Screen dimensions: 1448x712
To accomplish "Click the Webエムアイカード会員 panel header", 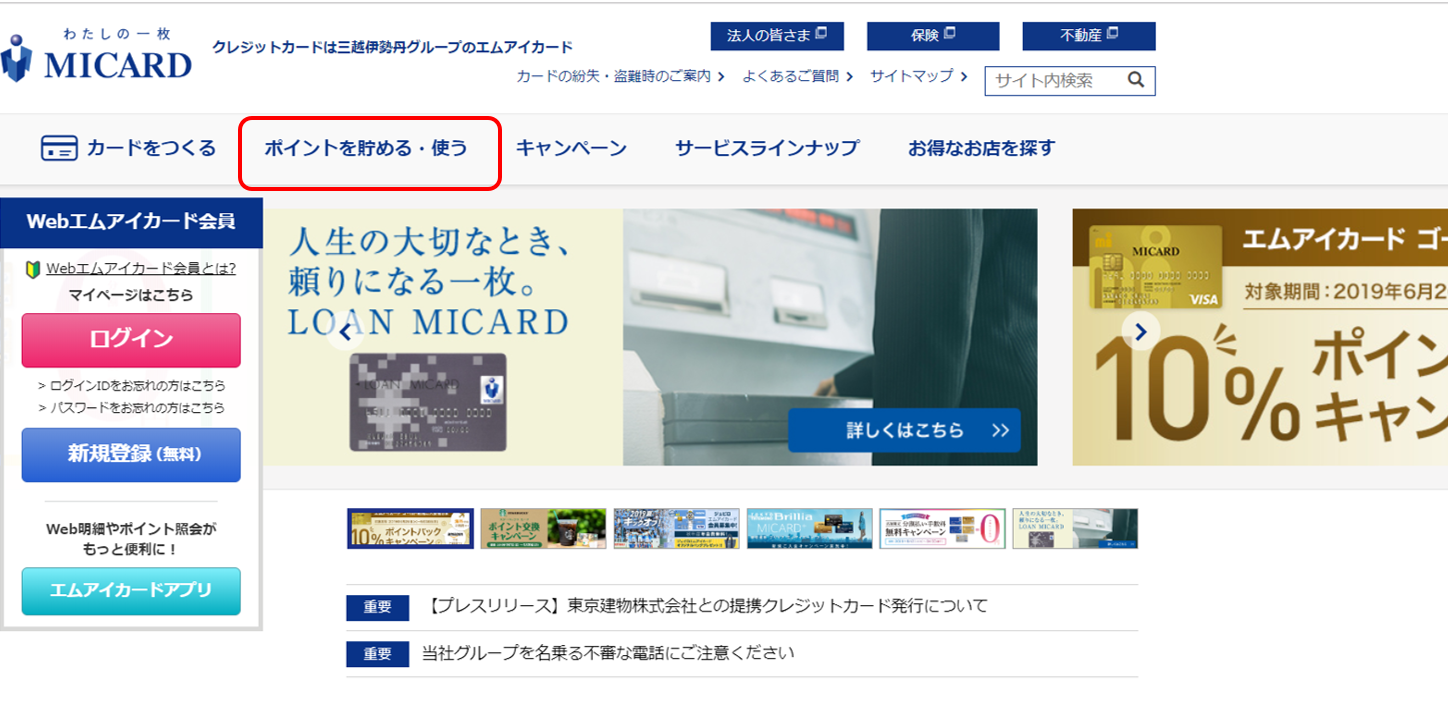I will click(131, 222).
